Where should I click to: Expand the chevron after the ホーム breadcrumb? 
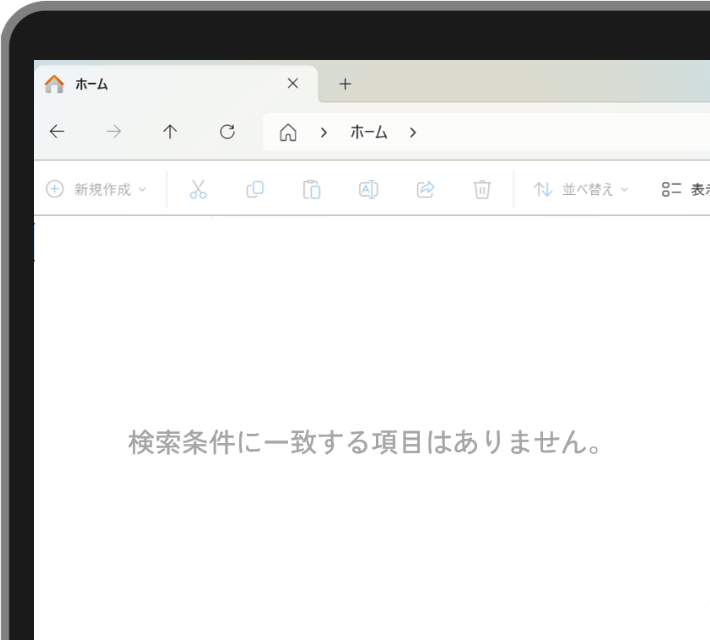[x=413, y=132]
